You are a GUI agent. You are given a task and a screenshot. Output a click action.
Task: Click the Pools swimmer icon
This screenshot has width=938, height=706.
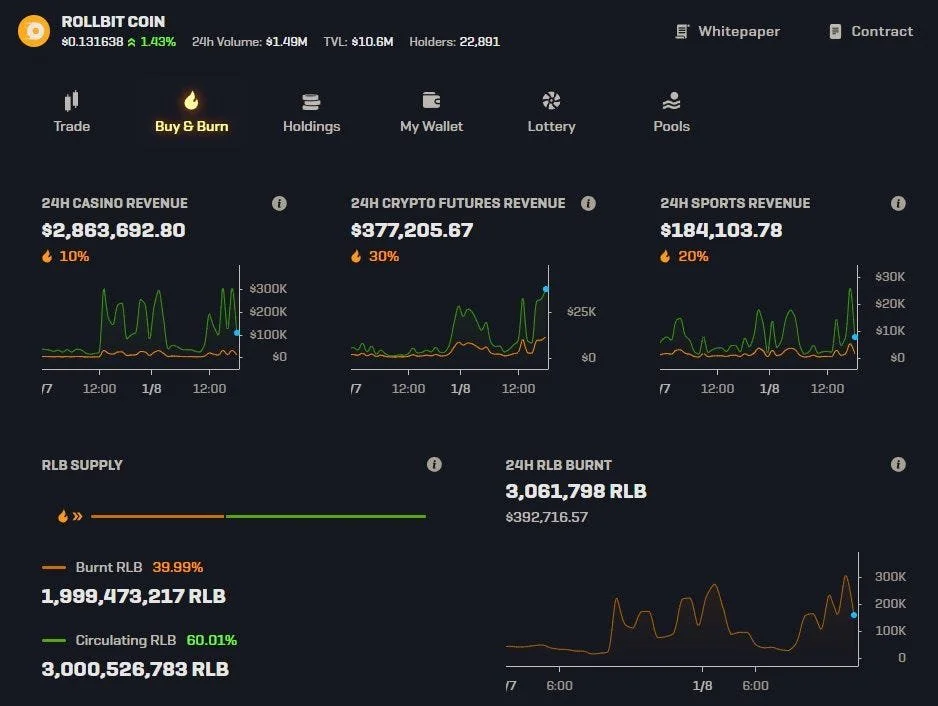[x=671, y=101]
